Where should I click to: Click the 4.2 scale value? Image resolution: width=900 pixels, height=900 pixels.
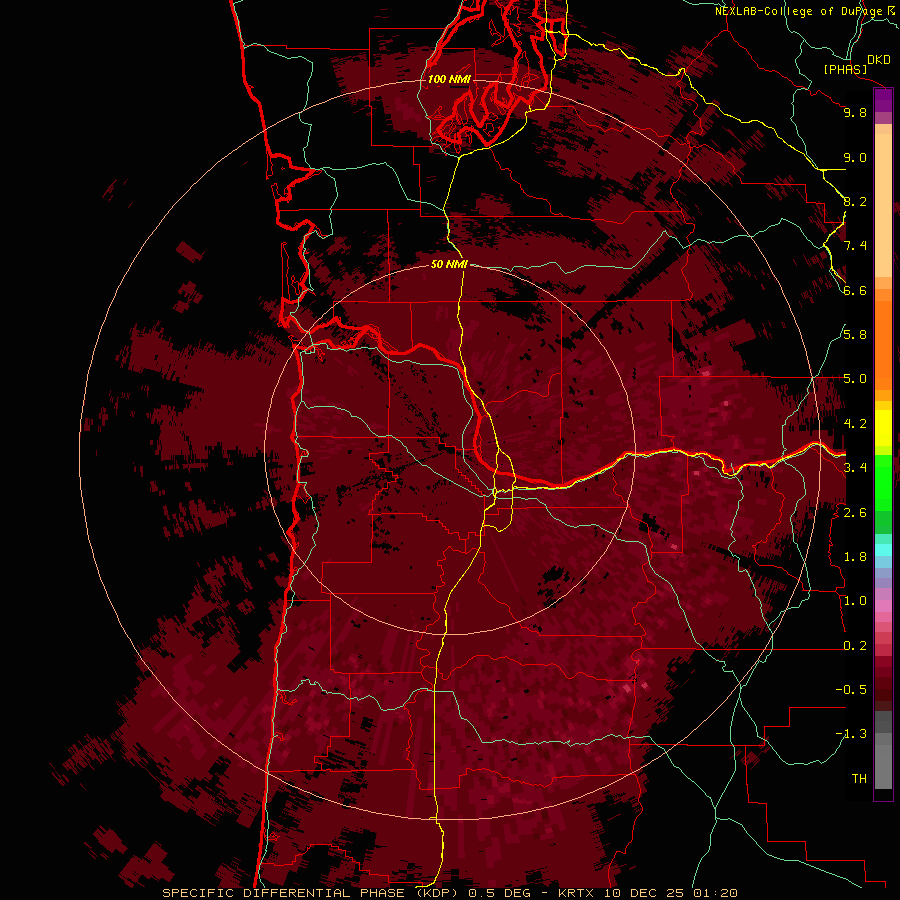click(x=855, y=424)
